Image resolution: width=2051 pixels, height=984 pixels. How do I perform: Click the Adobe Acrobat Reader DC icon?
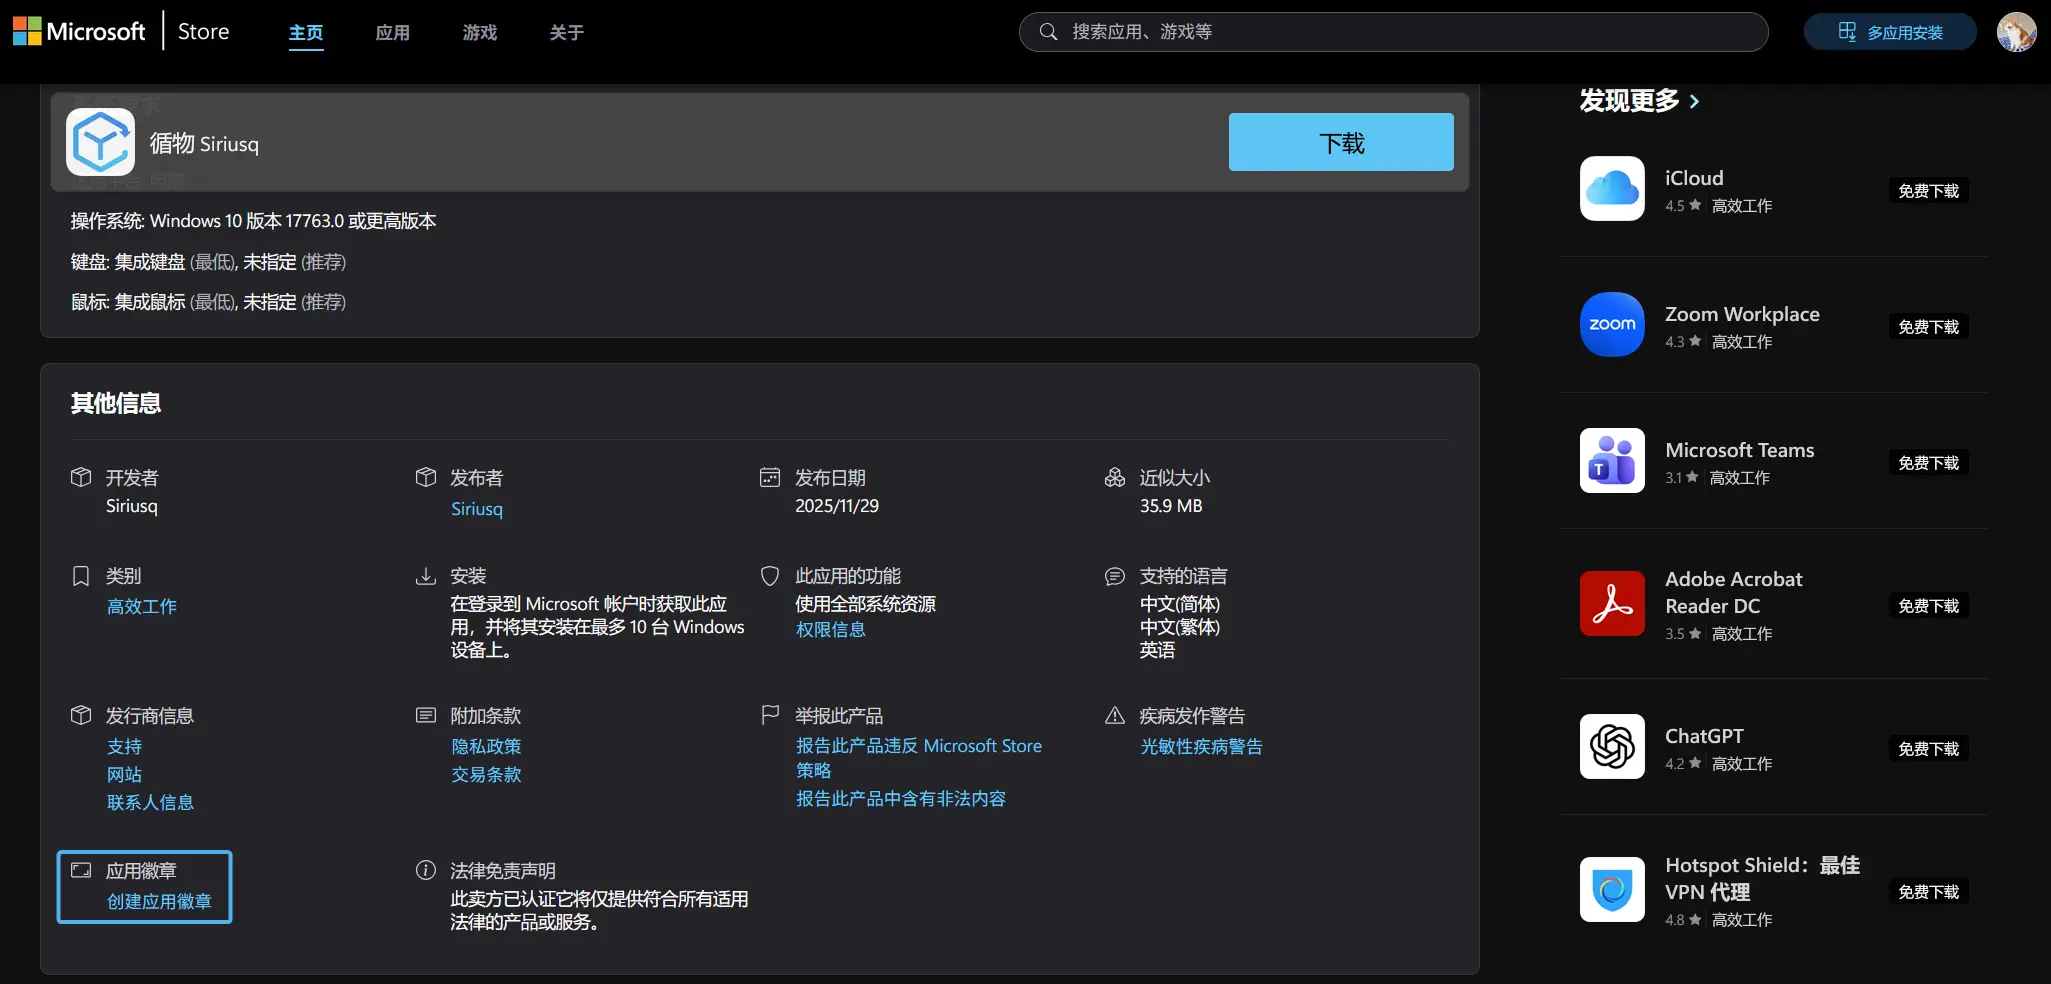[1610, 604]
